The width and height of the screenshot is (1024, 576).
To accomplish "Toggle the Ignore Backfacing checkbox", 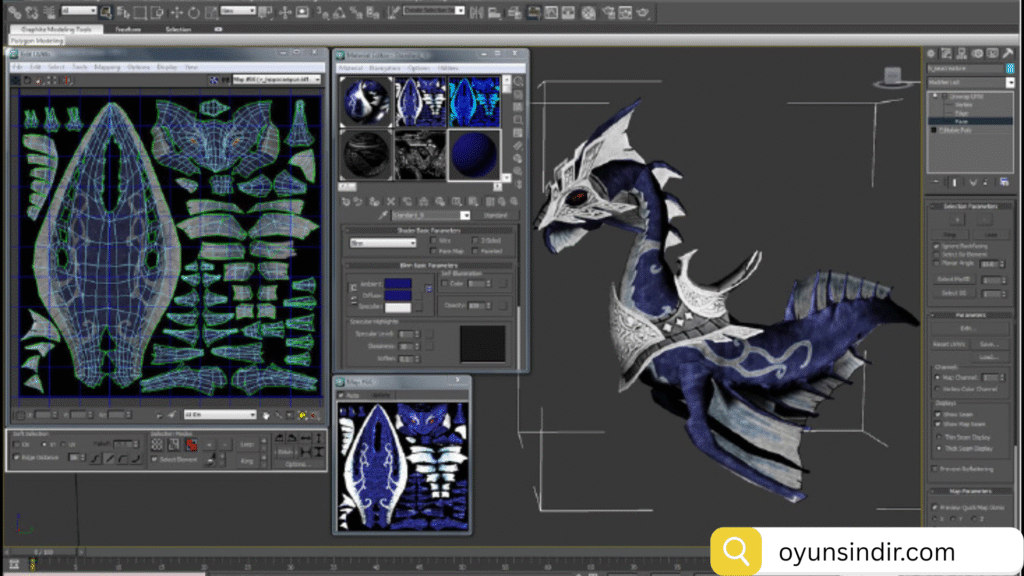I will point(936,245).
